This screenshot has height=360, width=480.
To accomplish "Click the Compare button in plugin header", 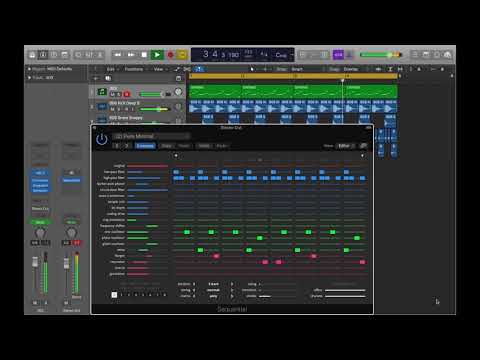I will (145, 146).
